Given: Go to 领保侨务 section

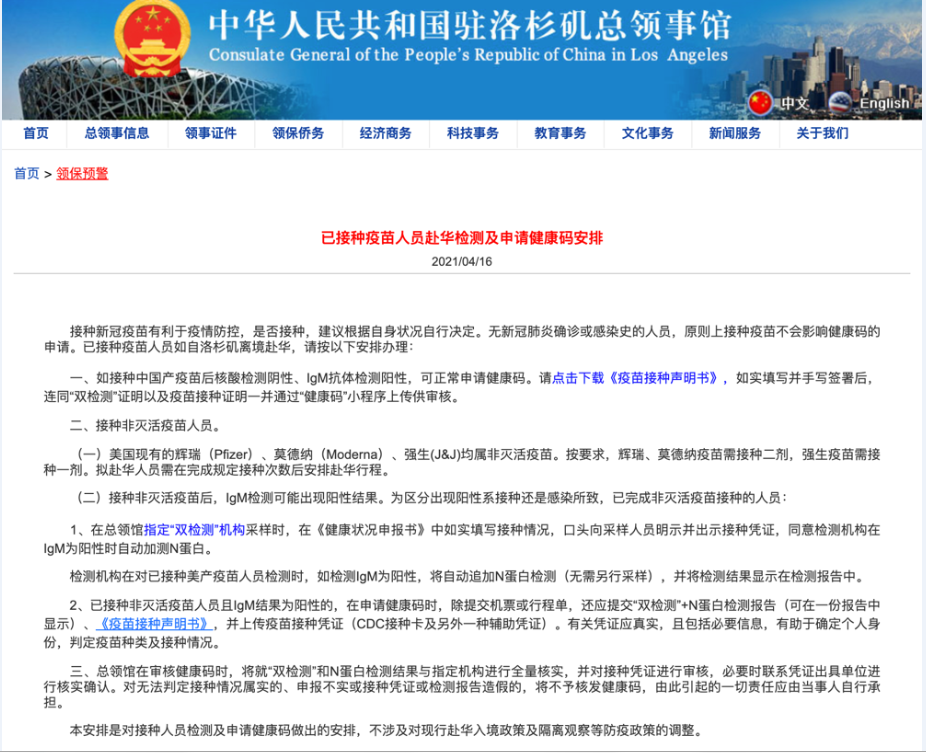Looking at the screenshot, I should (298, 133).
